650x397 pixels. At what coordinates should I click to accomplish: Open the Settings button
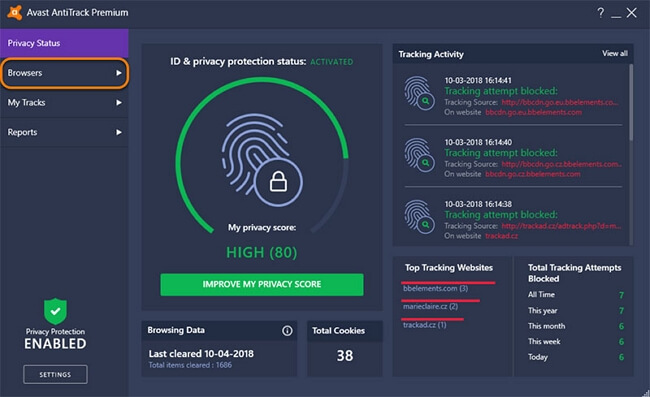coord(55,375)
